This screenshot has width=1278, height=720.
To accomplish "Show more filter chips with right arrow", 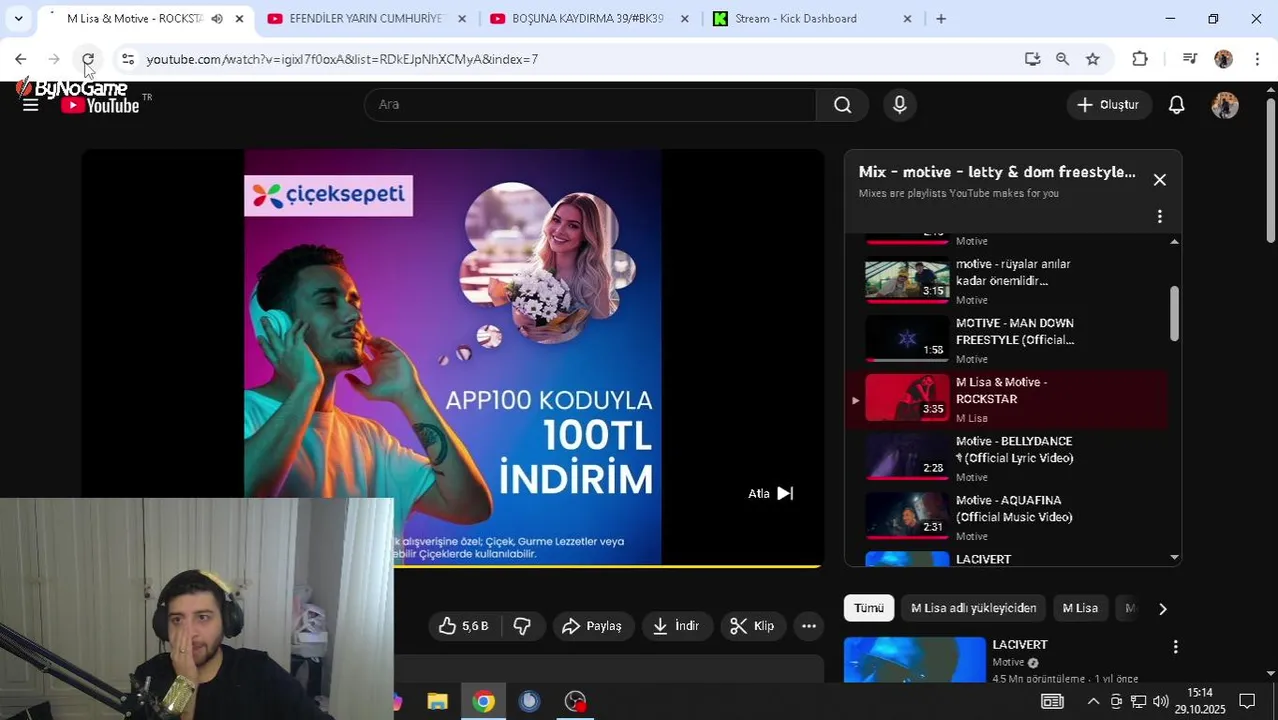I will tap(1162, 608).
